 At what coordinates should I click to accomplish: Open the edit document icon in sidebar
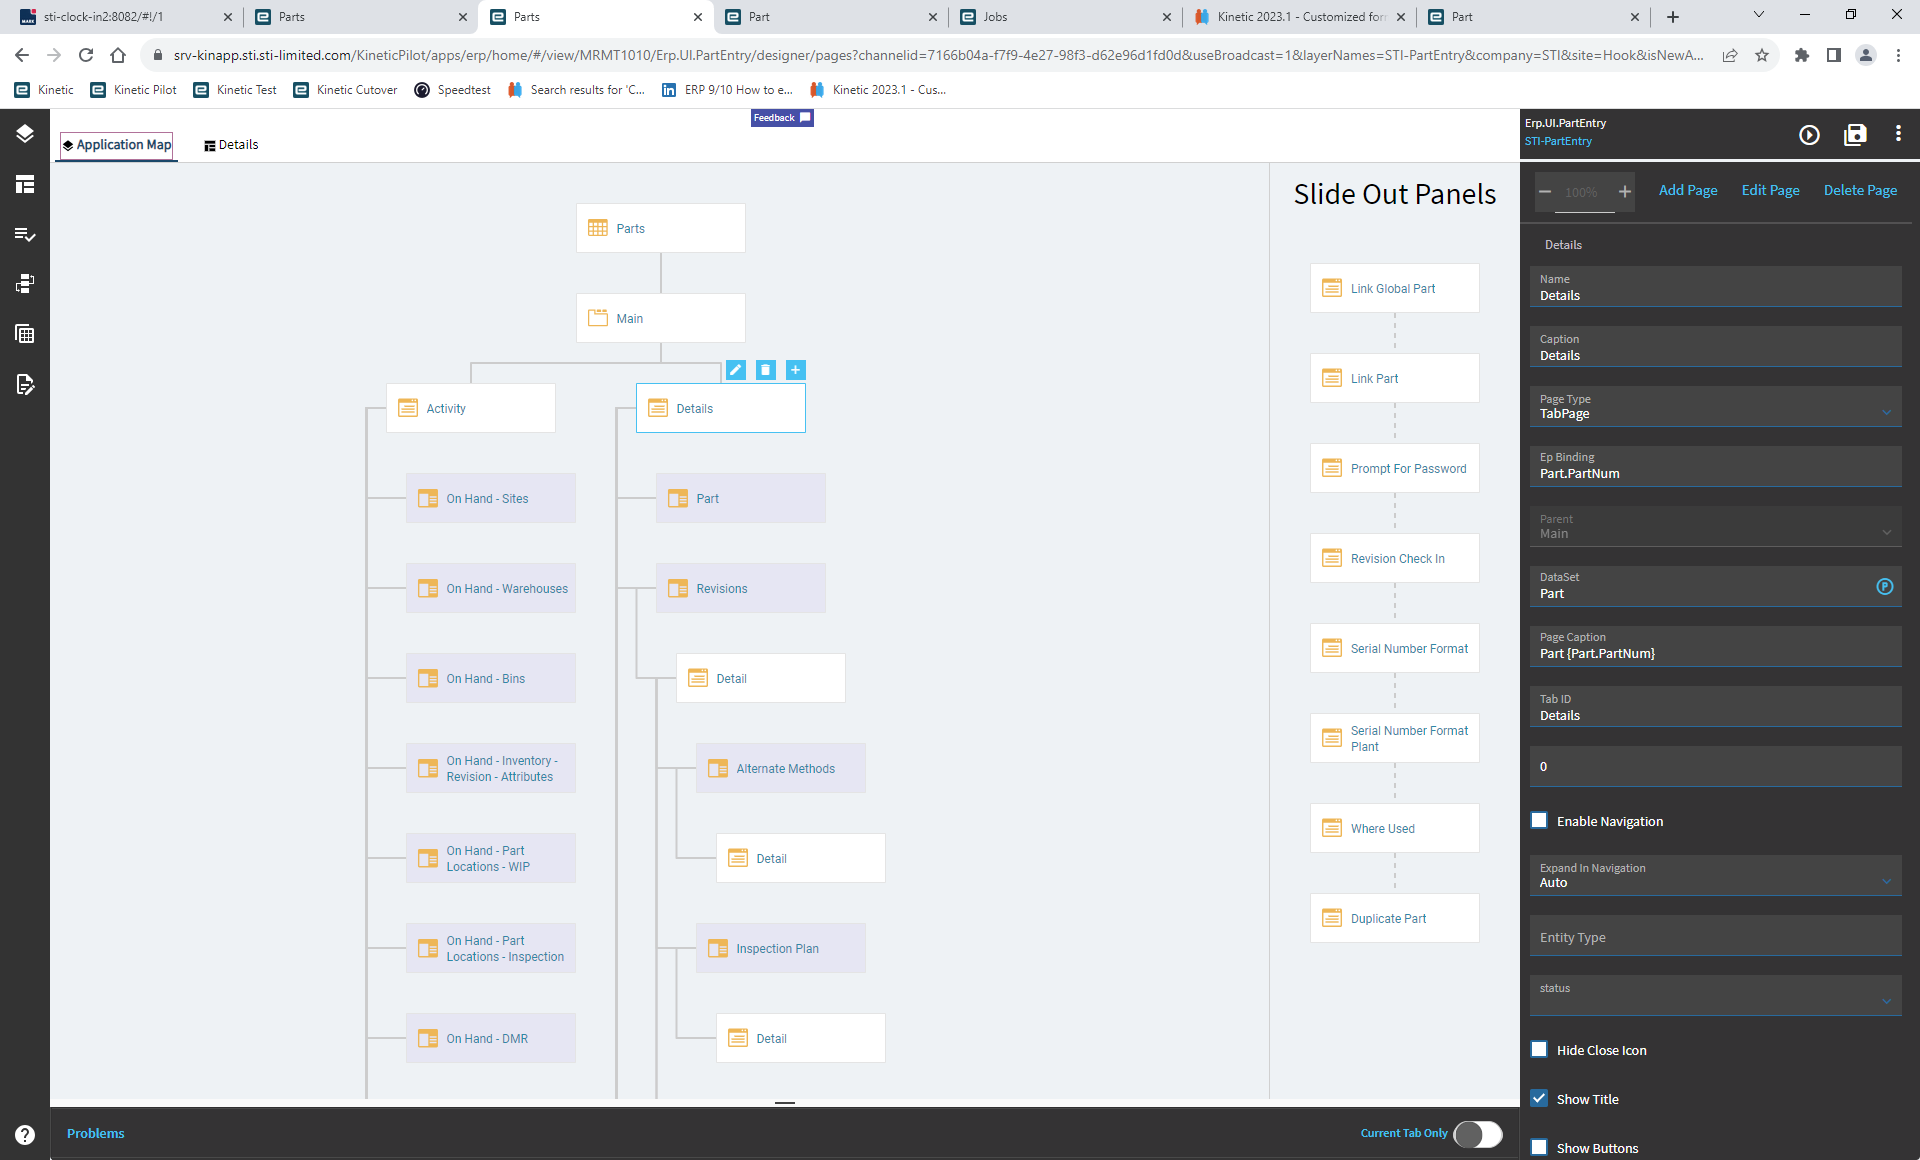click(x=25, y=384)
